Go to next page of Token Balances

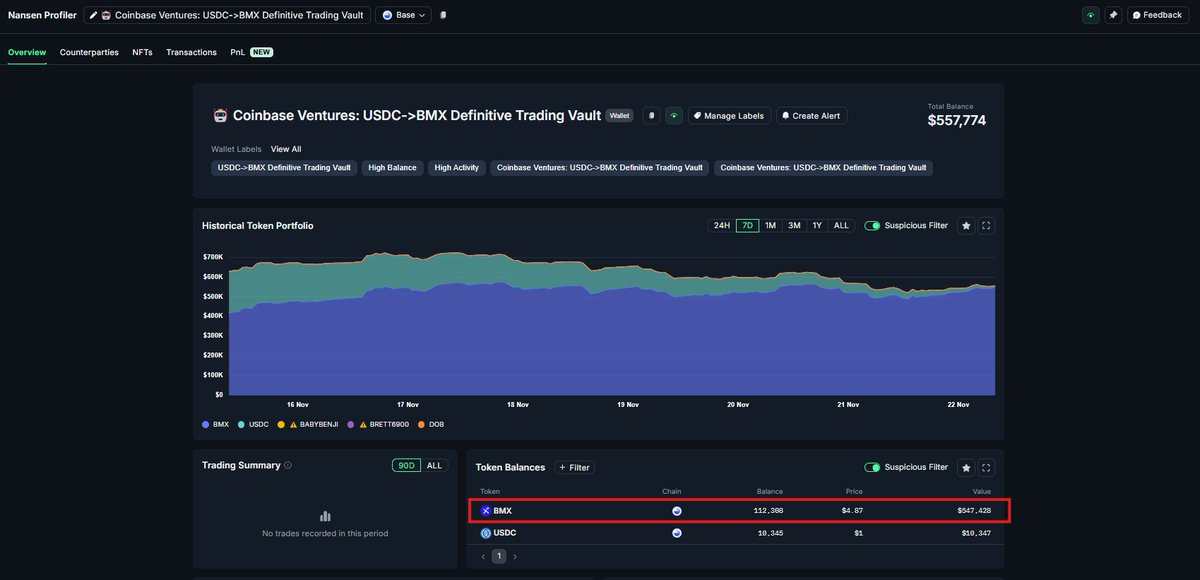[x=515, y=556]
